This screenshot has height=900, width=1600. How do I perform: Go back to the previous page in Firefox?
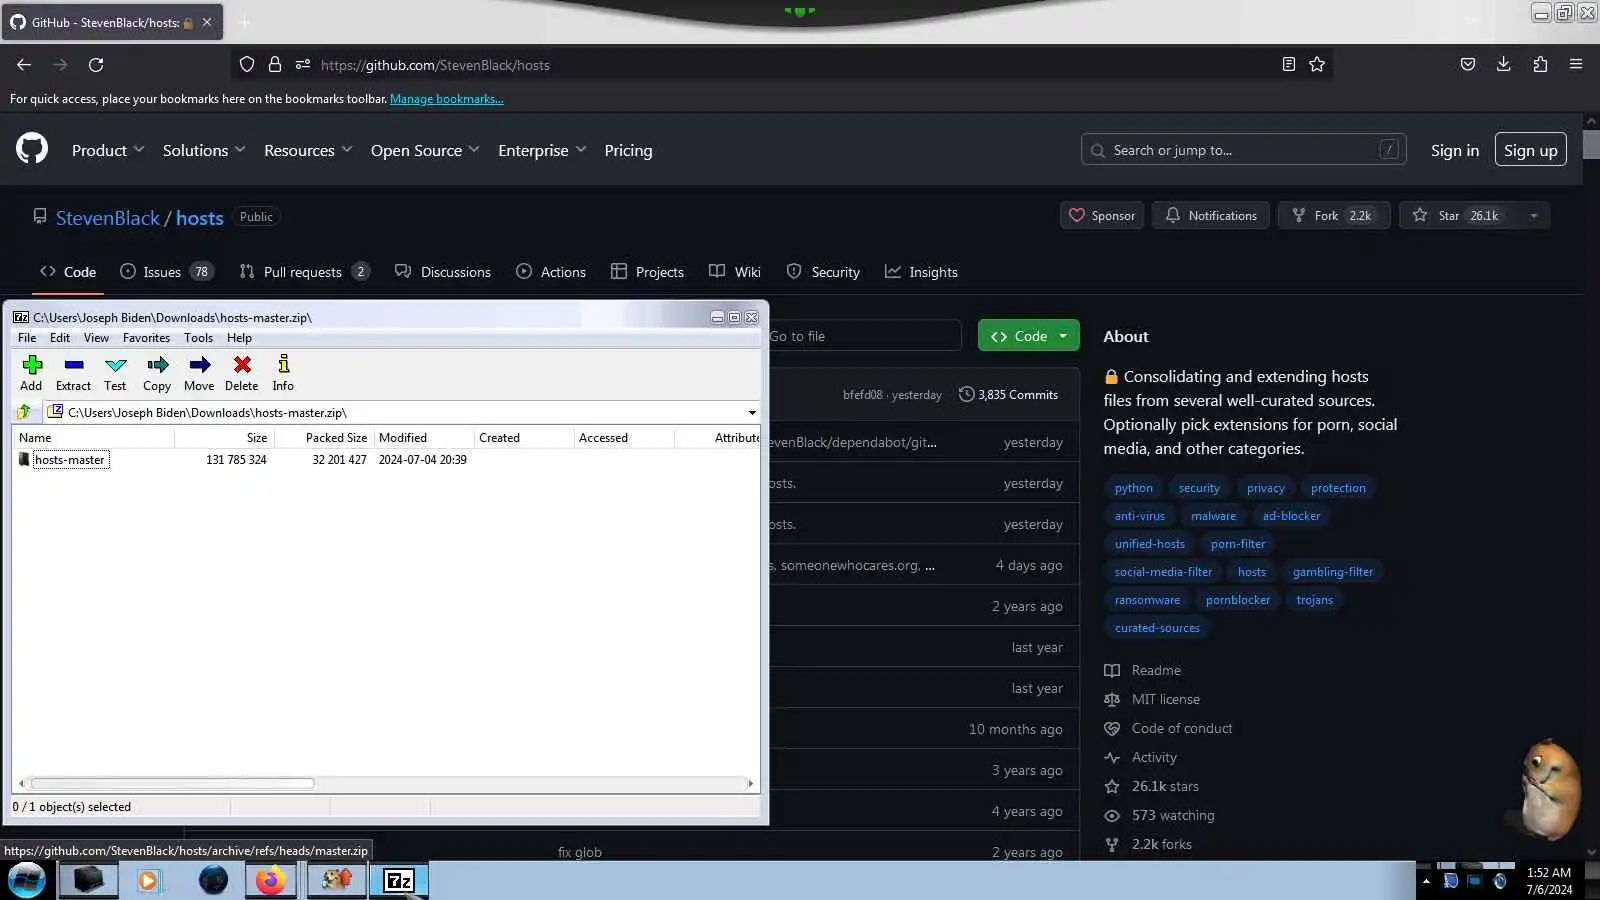tap(24, 65)
